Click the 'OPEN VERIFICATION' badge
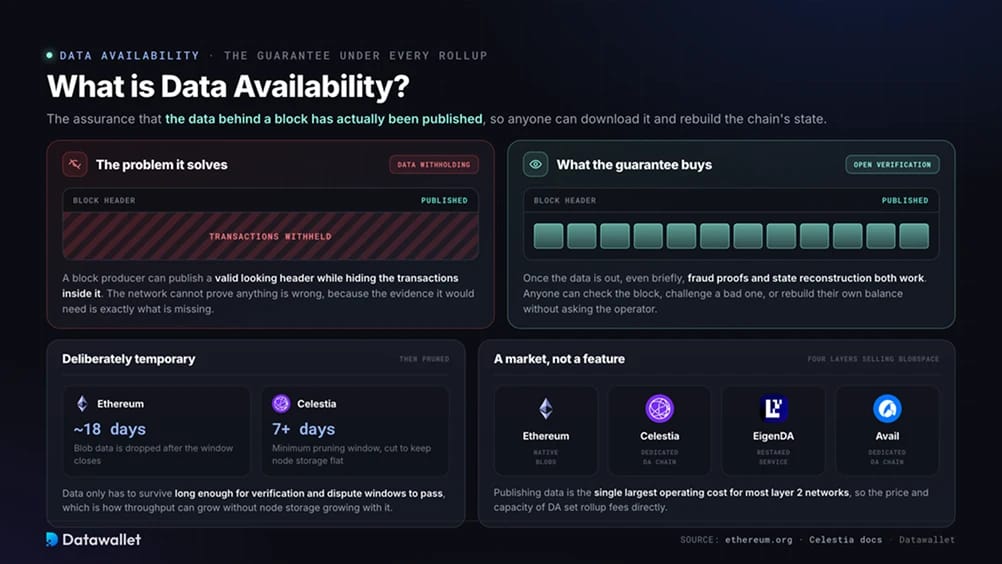 coord(892,165)
